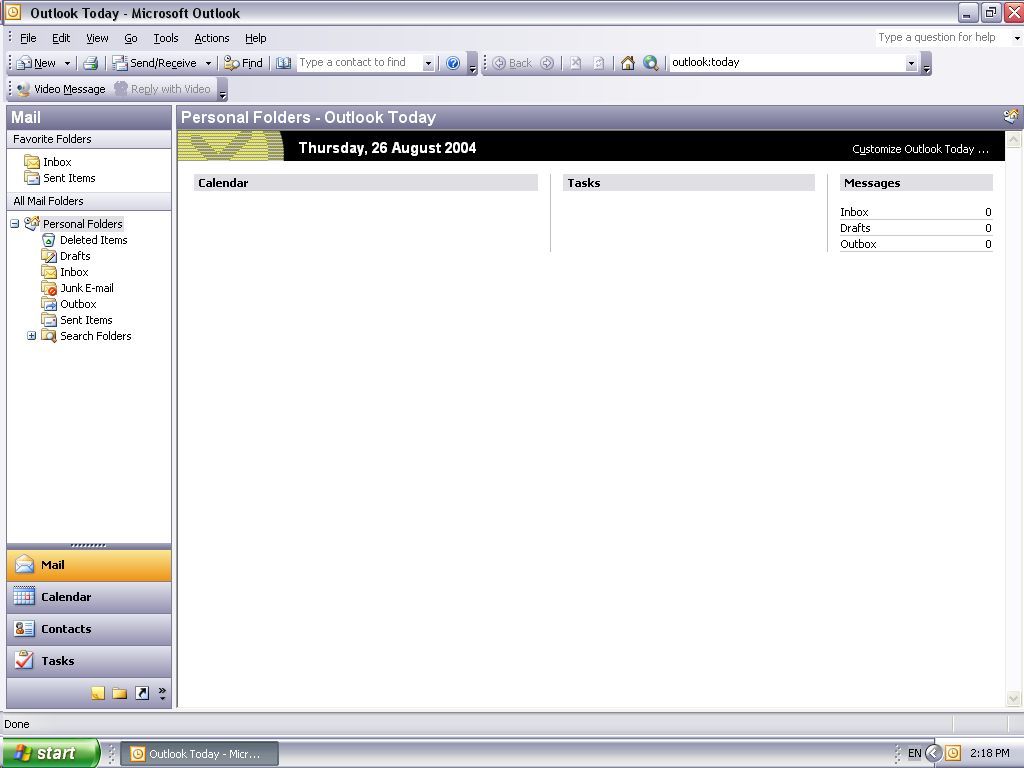Image resolution: width=1024 pixels, height=768 pixels.
Task: Click the Video Message button
Action: pyautogui.click(x=61, y=89)
